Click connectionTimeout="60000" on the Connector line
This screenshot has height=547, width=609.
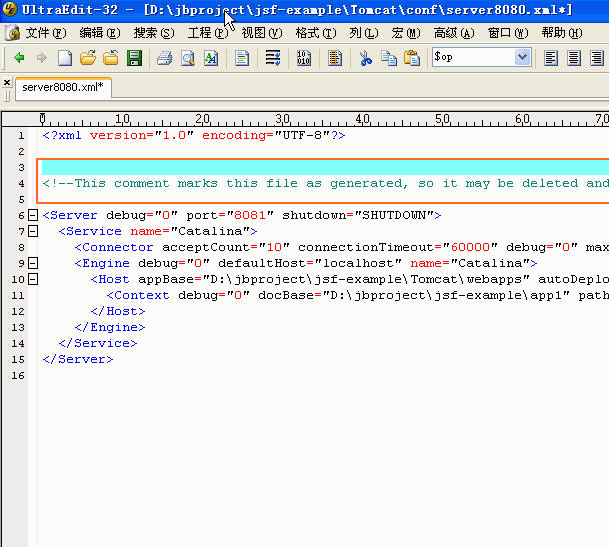[x=398, y=247]
